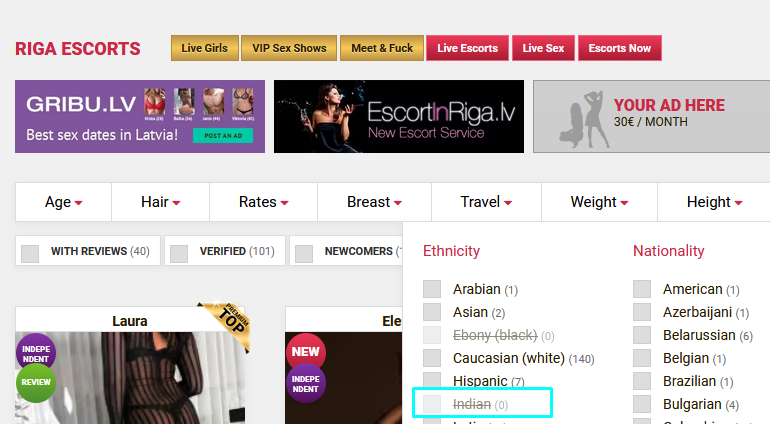Click the Breast dropdown red arrow

click(x=398, y=203)
